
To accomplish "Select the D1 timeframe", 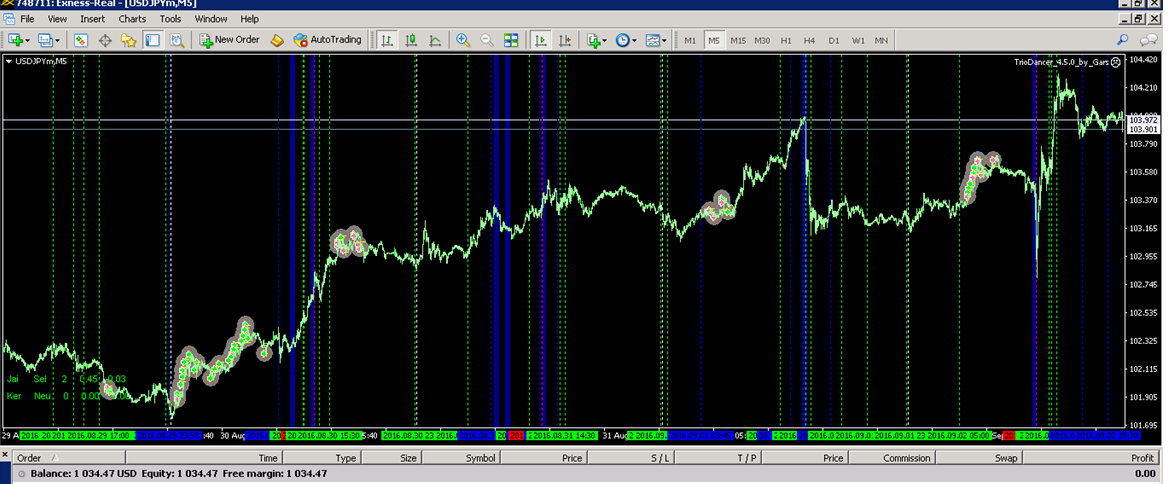I will (x=834, y=40).
